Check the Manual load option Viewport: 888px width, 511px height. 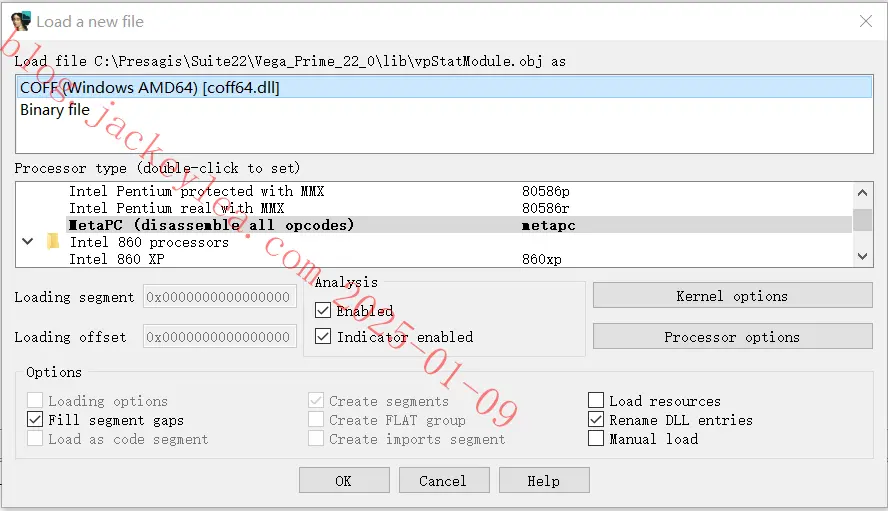(x=596, y=438)
